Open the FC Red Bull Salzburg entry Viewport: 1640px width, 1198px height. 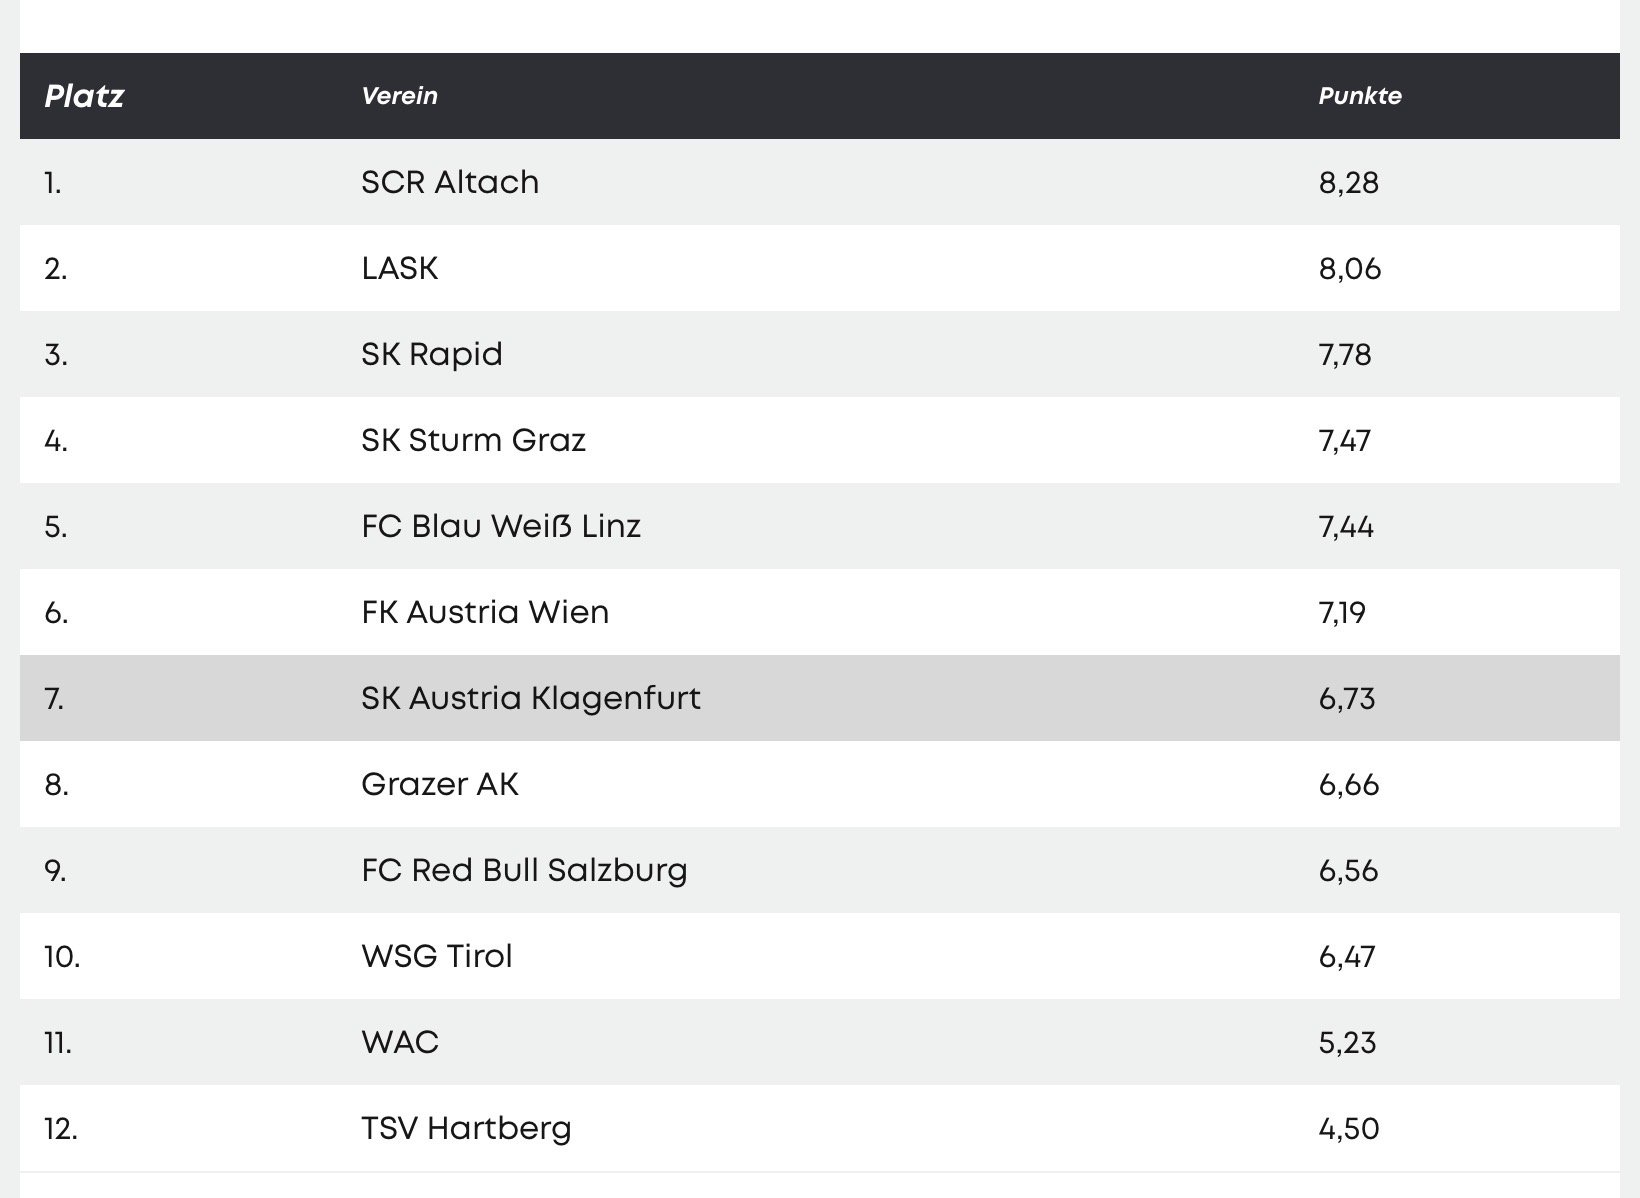coord(524,870)
